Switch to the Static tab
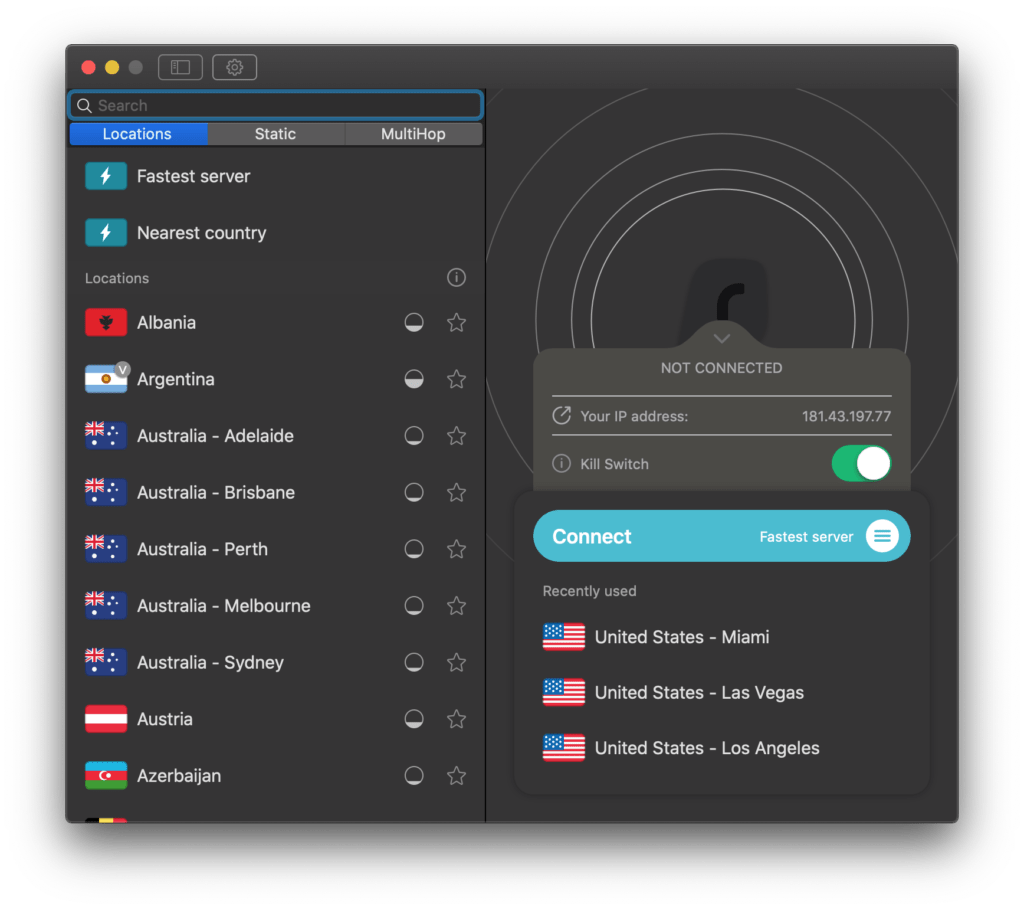This screenshot has height=910, width=1024. pyautogui.click(x=275, y=134)
